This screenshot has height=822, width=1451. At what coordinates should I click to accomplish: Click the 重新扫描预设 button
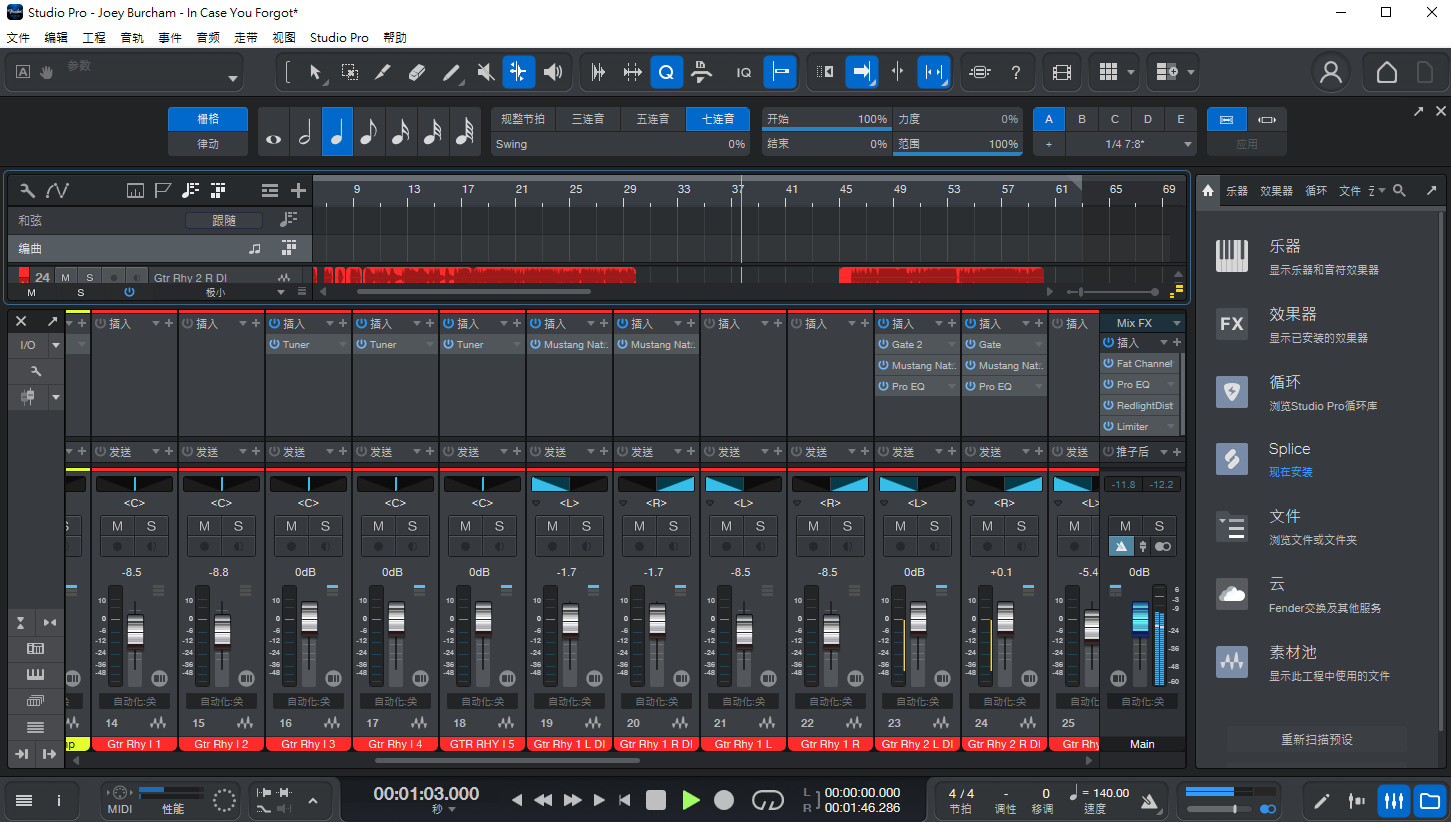1317,740
